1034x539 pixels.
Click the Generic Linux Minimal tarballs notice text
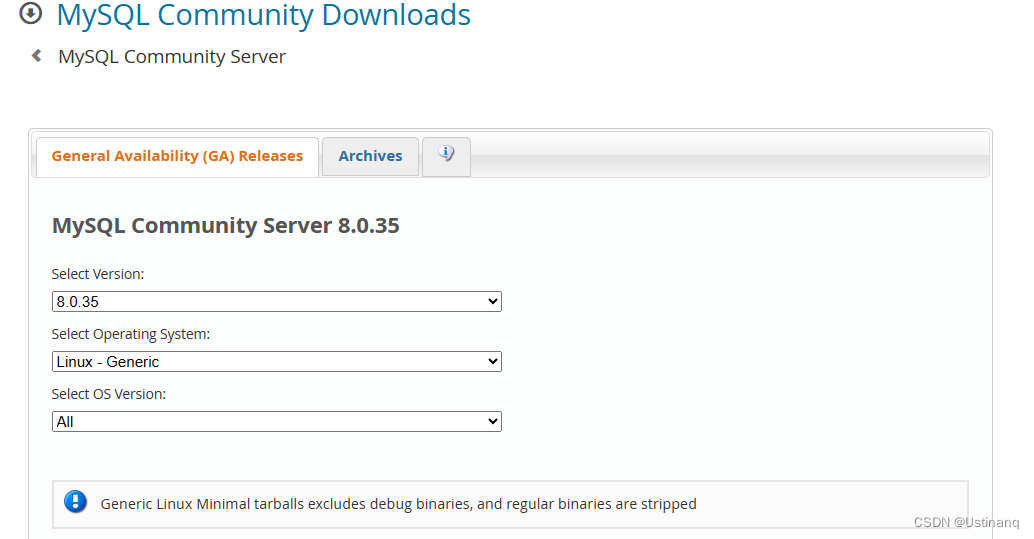[x=398, y=504]
